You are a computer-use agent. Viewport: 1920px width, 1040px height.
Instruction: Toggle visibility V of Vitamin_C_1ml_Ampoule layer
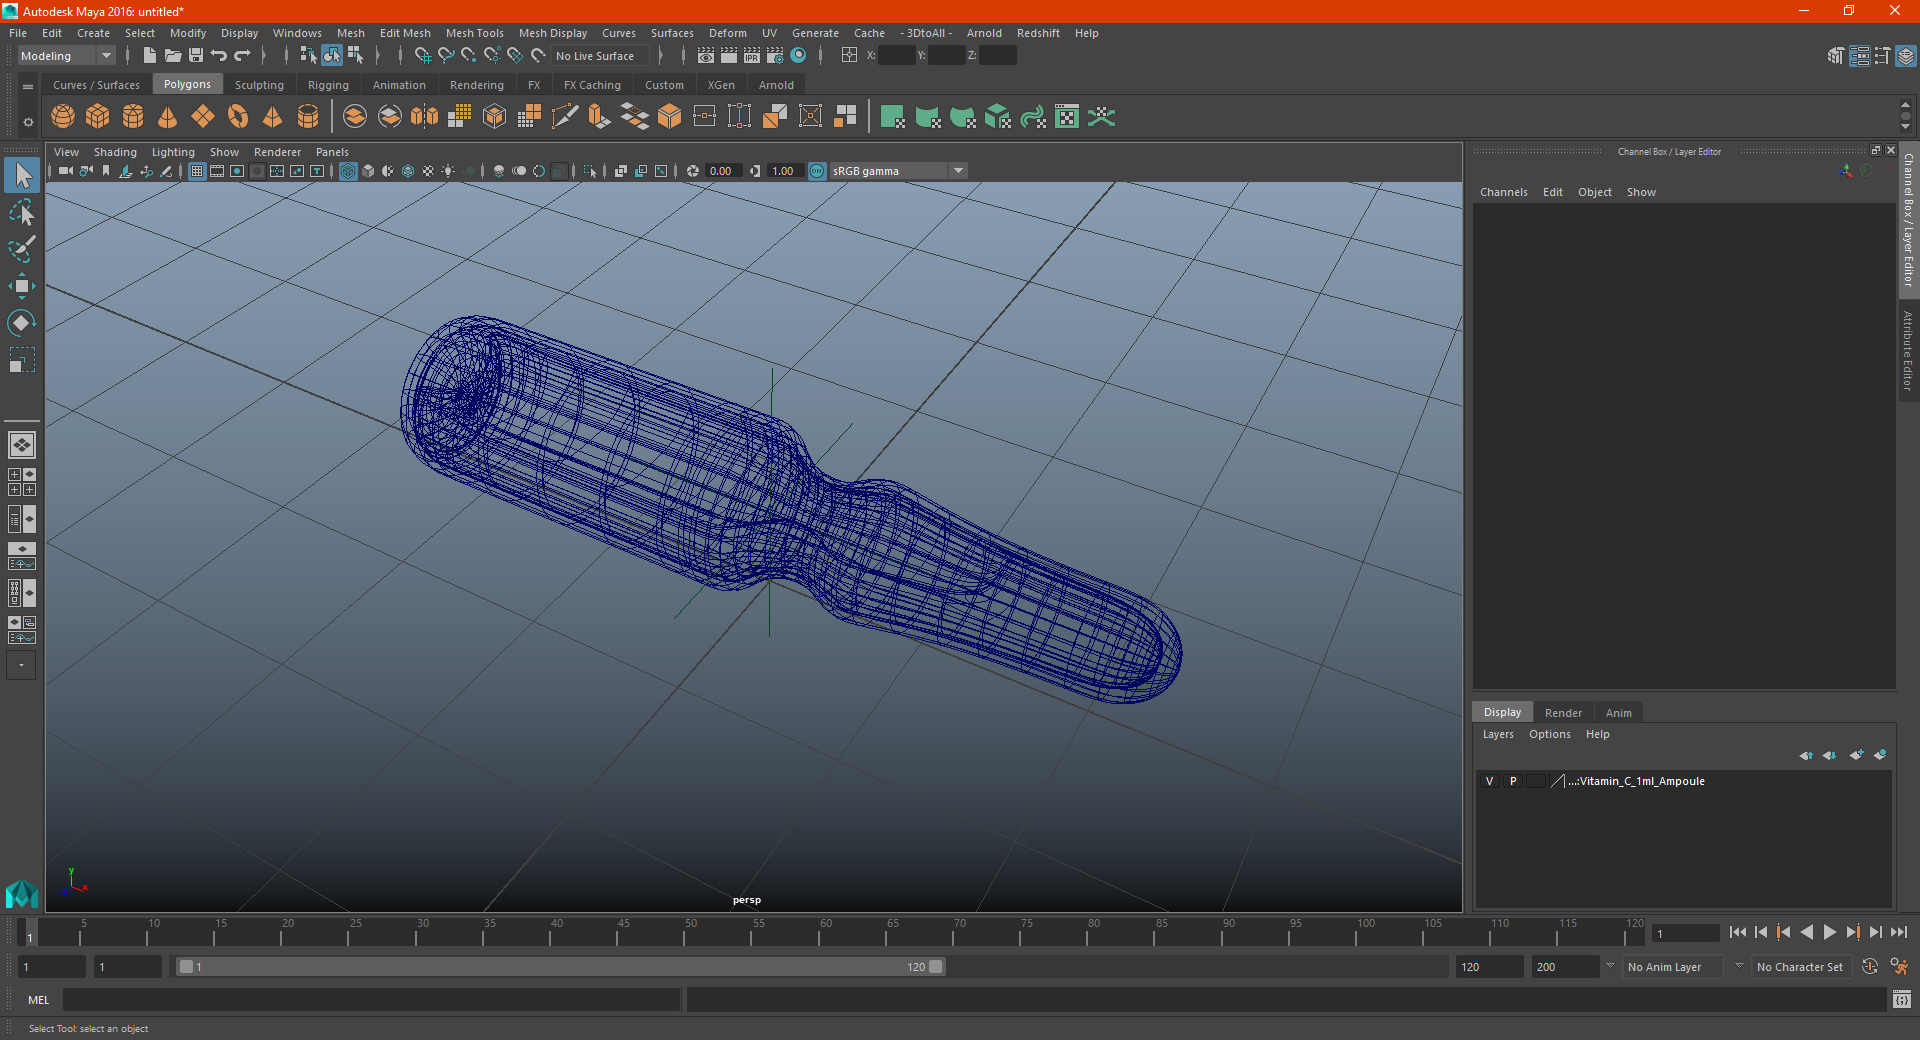click(1489, 781)
